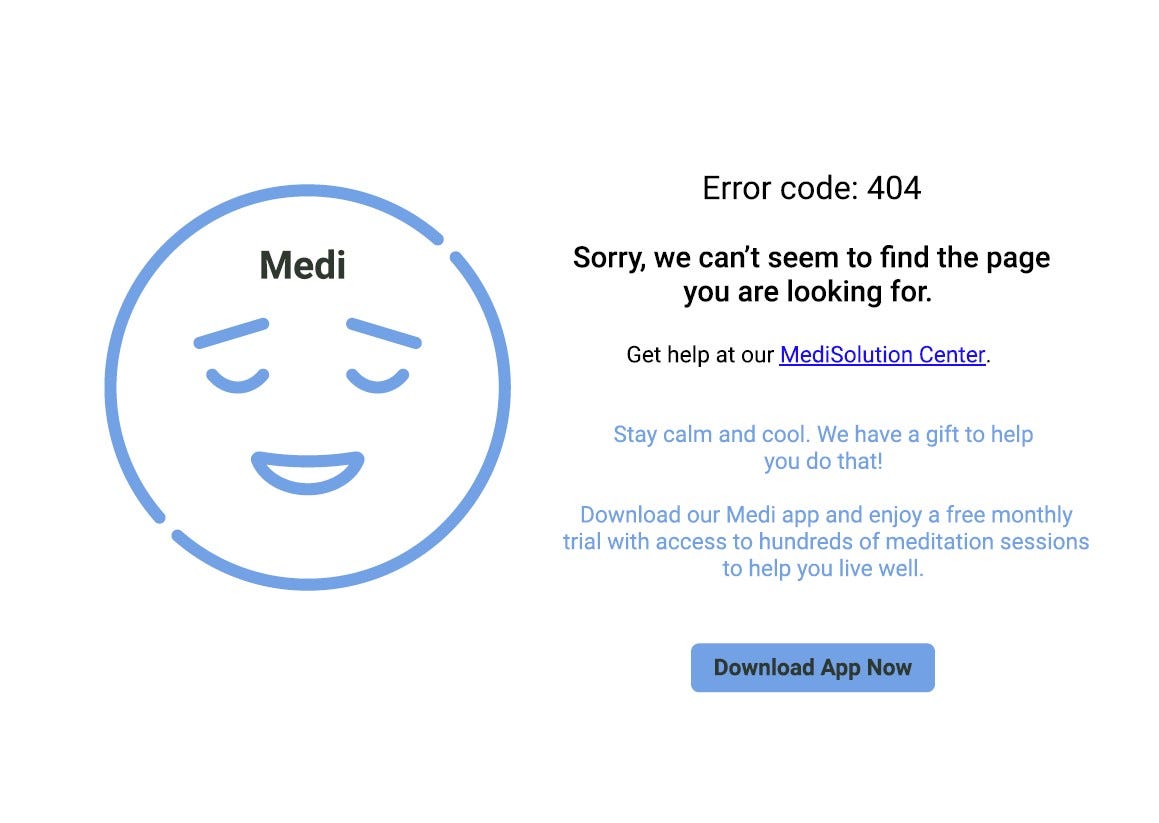Click the gap in the circle near the Medi wordmark
Image resolution: width=1159 pixels, height=823 pixels.
[x=448, y=246]
